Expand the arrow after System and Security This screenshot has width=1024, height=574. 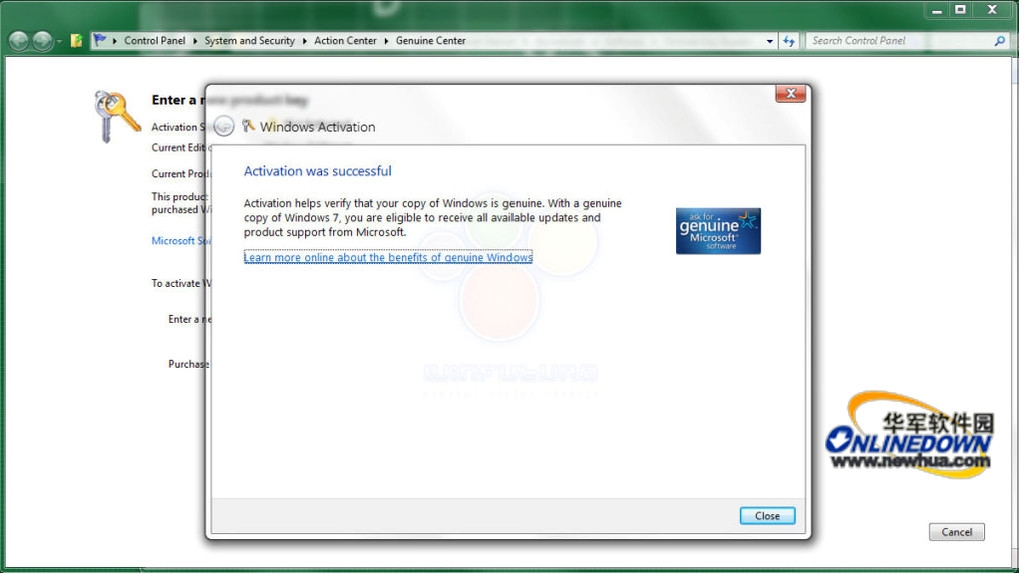click(x=306, y=41)
